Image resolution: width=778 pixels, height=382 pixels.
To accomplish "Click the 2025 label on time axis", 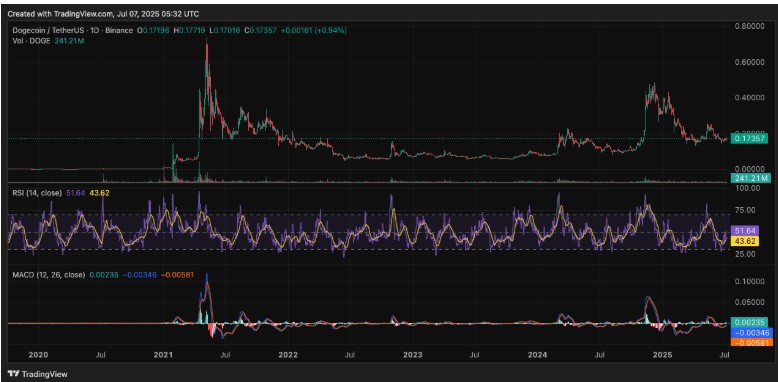I will (662, 355).
